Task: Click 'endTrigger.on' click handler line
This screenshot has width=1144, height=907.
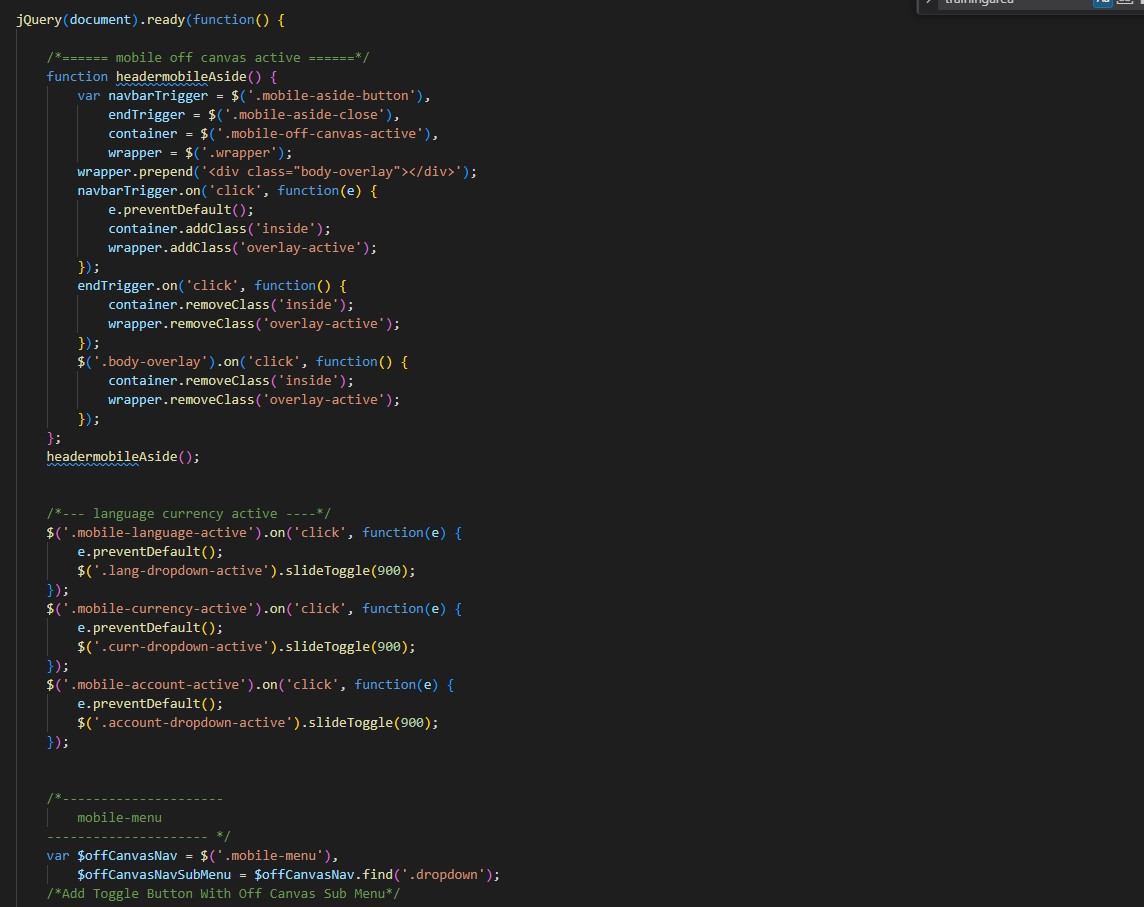Action: 212,285
